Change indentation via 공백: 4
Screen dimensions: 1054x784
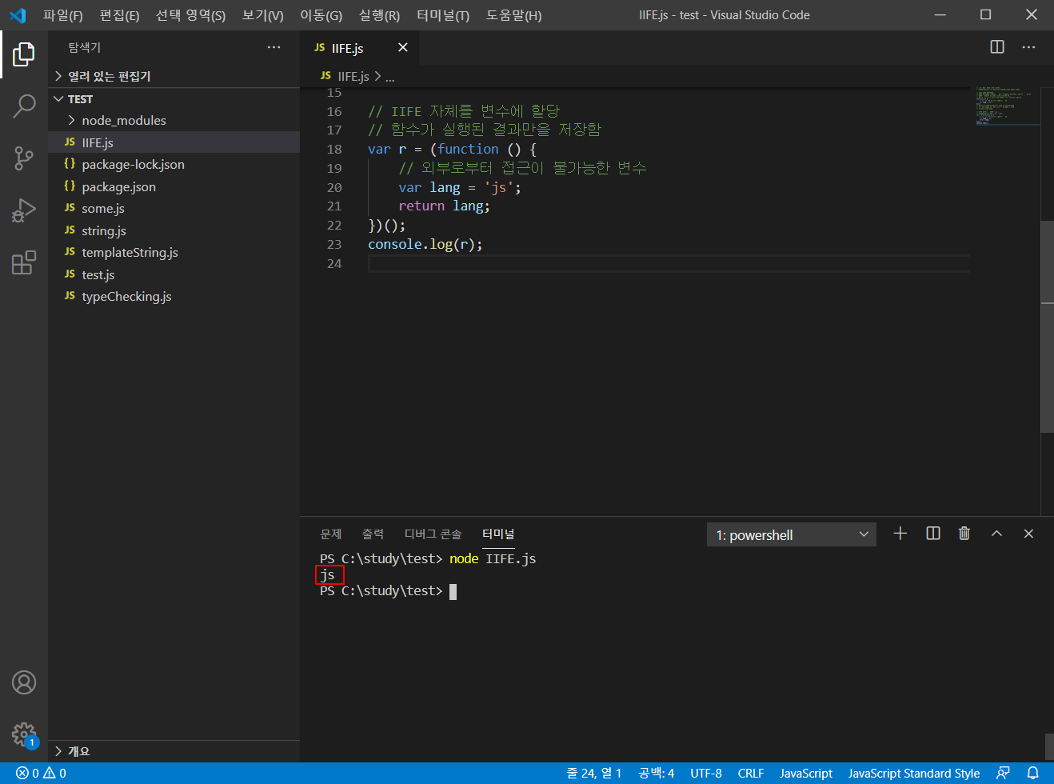(x=656, y=773)
